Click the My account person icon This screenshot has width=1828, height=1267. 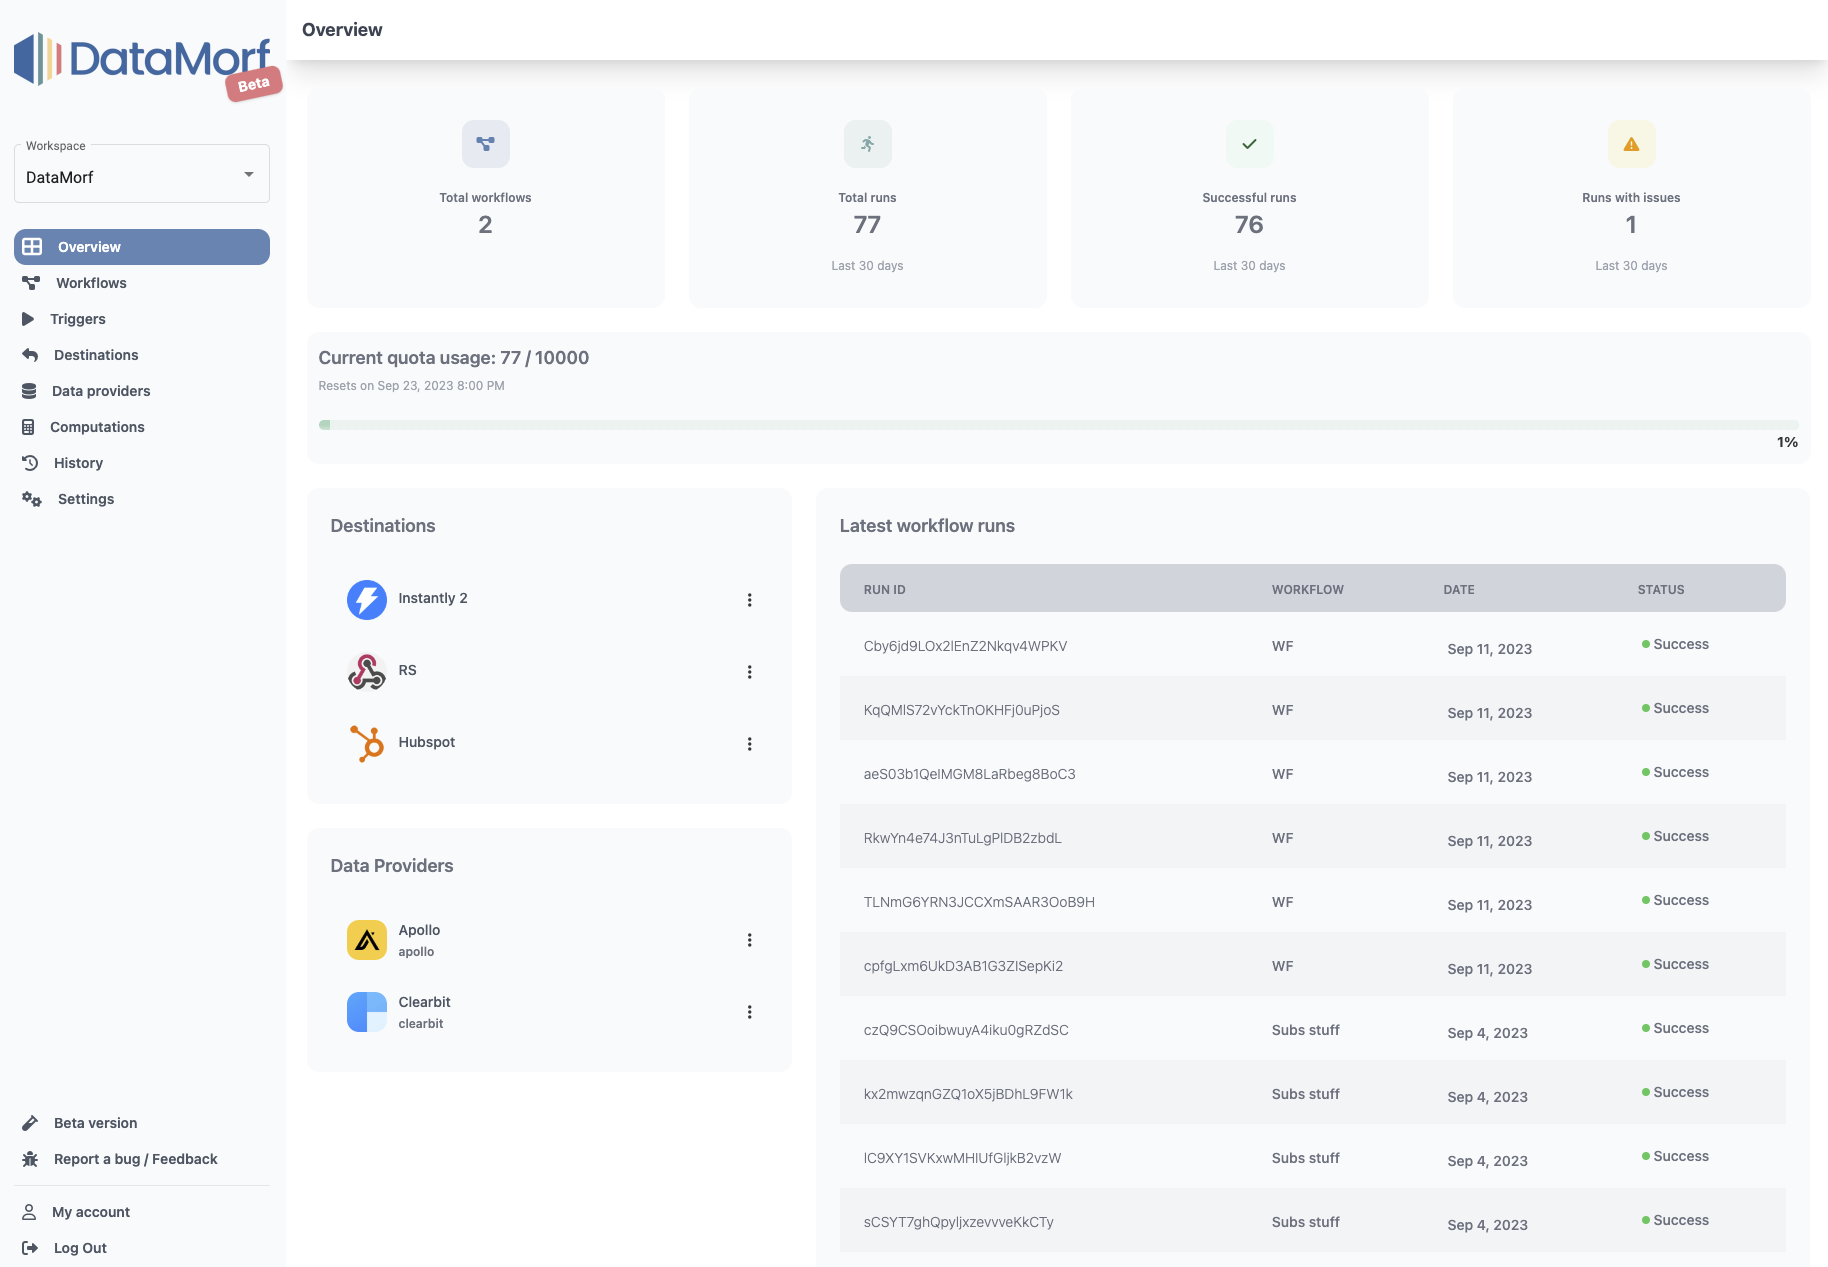29,1212
